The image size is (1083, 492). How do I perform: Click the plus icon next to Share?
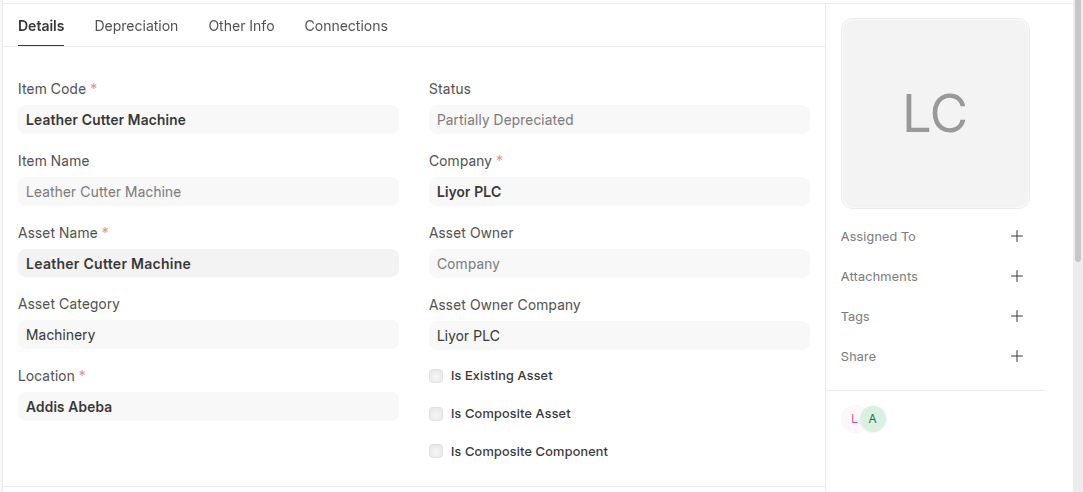pyautogui.click(x=1017, y=357)
